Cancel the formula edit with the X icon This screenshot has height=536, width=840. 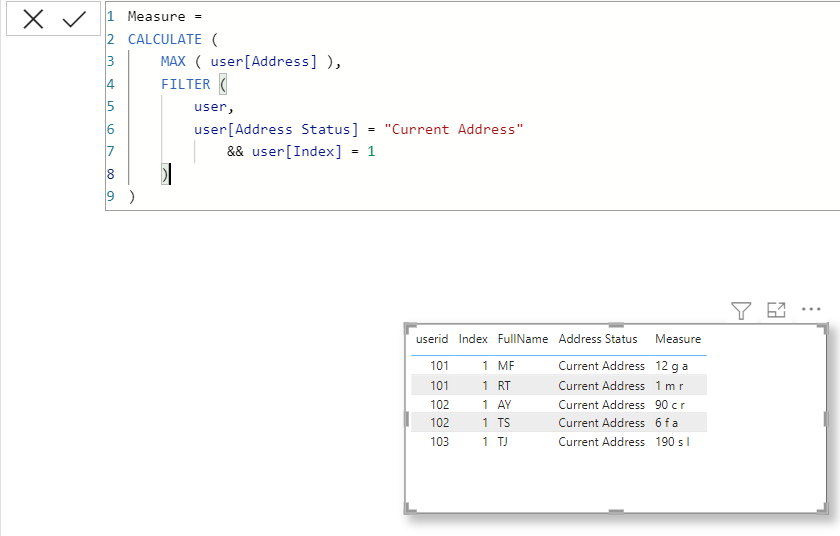[x=33, y=20]
